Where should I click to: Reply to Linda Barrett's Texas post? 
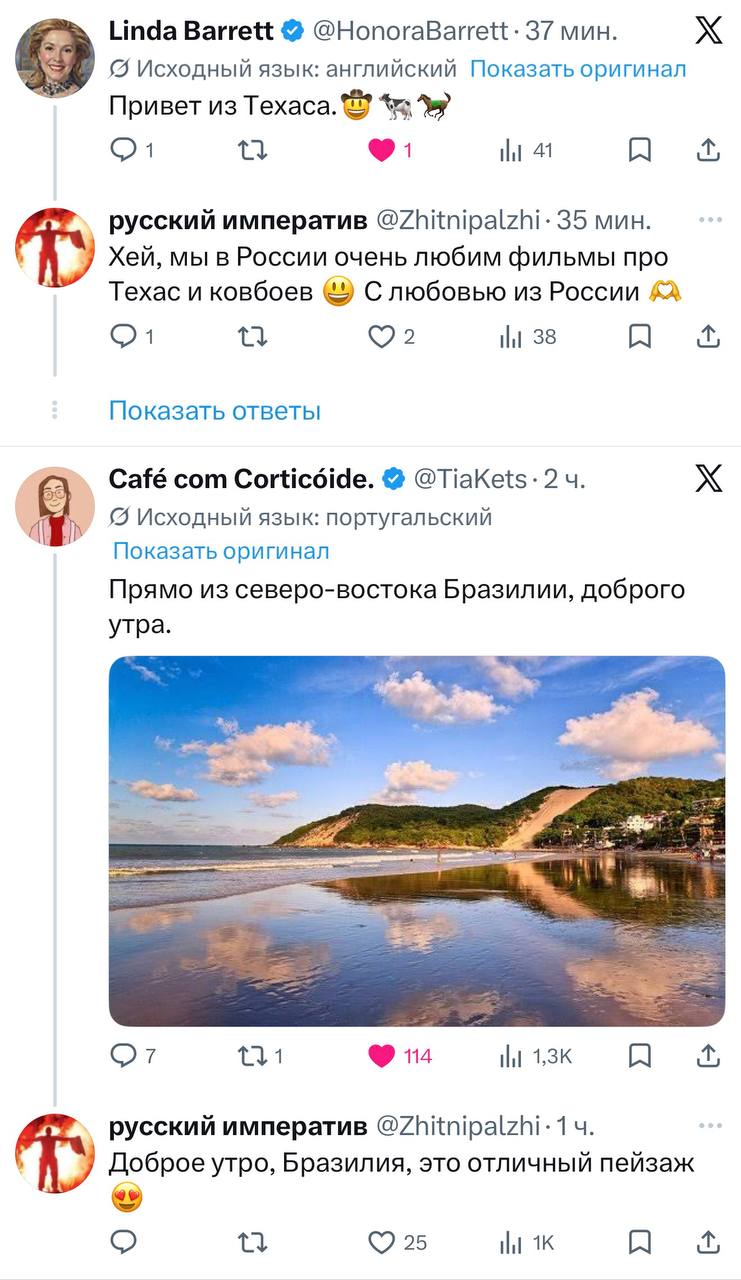pyautogui.click(x=123, y=150)
